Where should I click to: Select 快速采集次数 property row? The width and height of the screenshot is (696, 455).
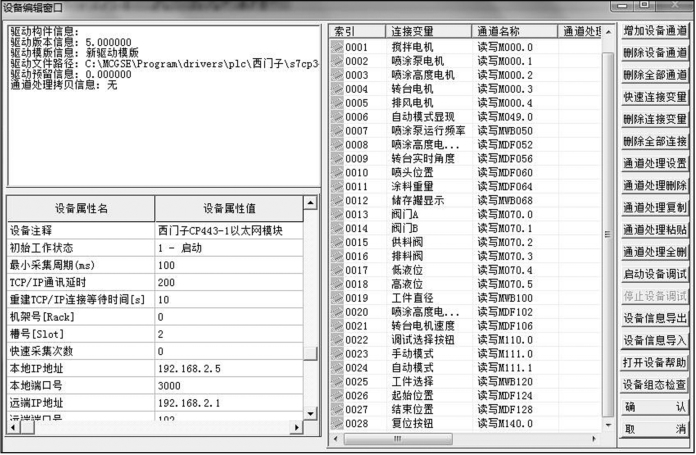[155, 351]
